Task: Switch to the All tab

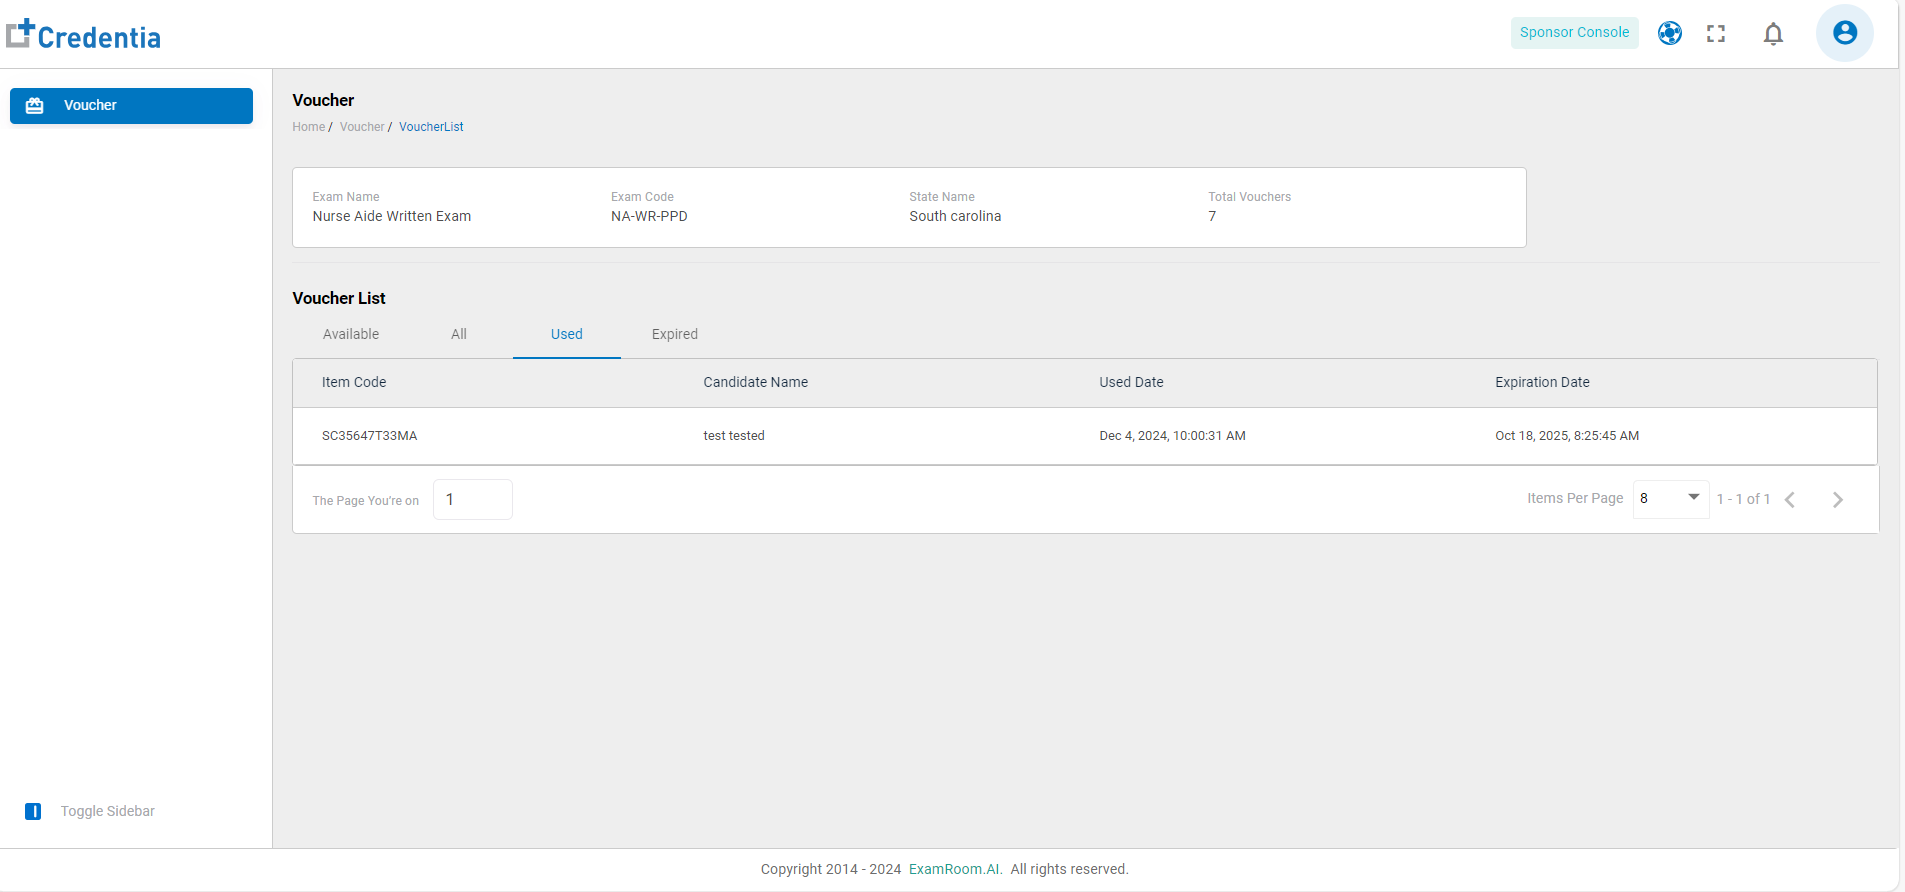Action: [x=459, y=334]
